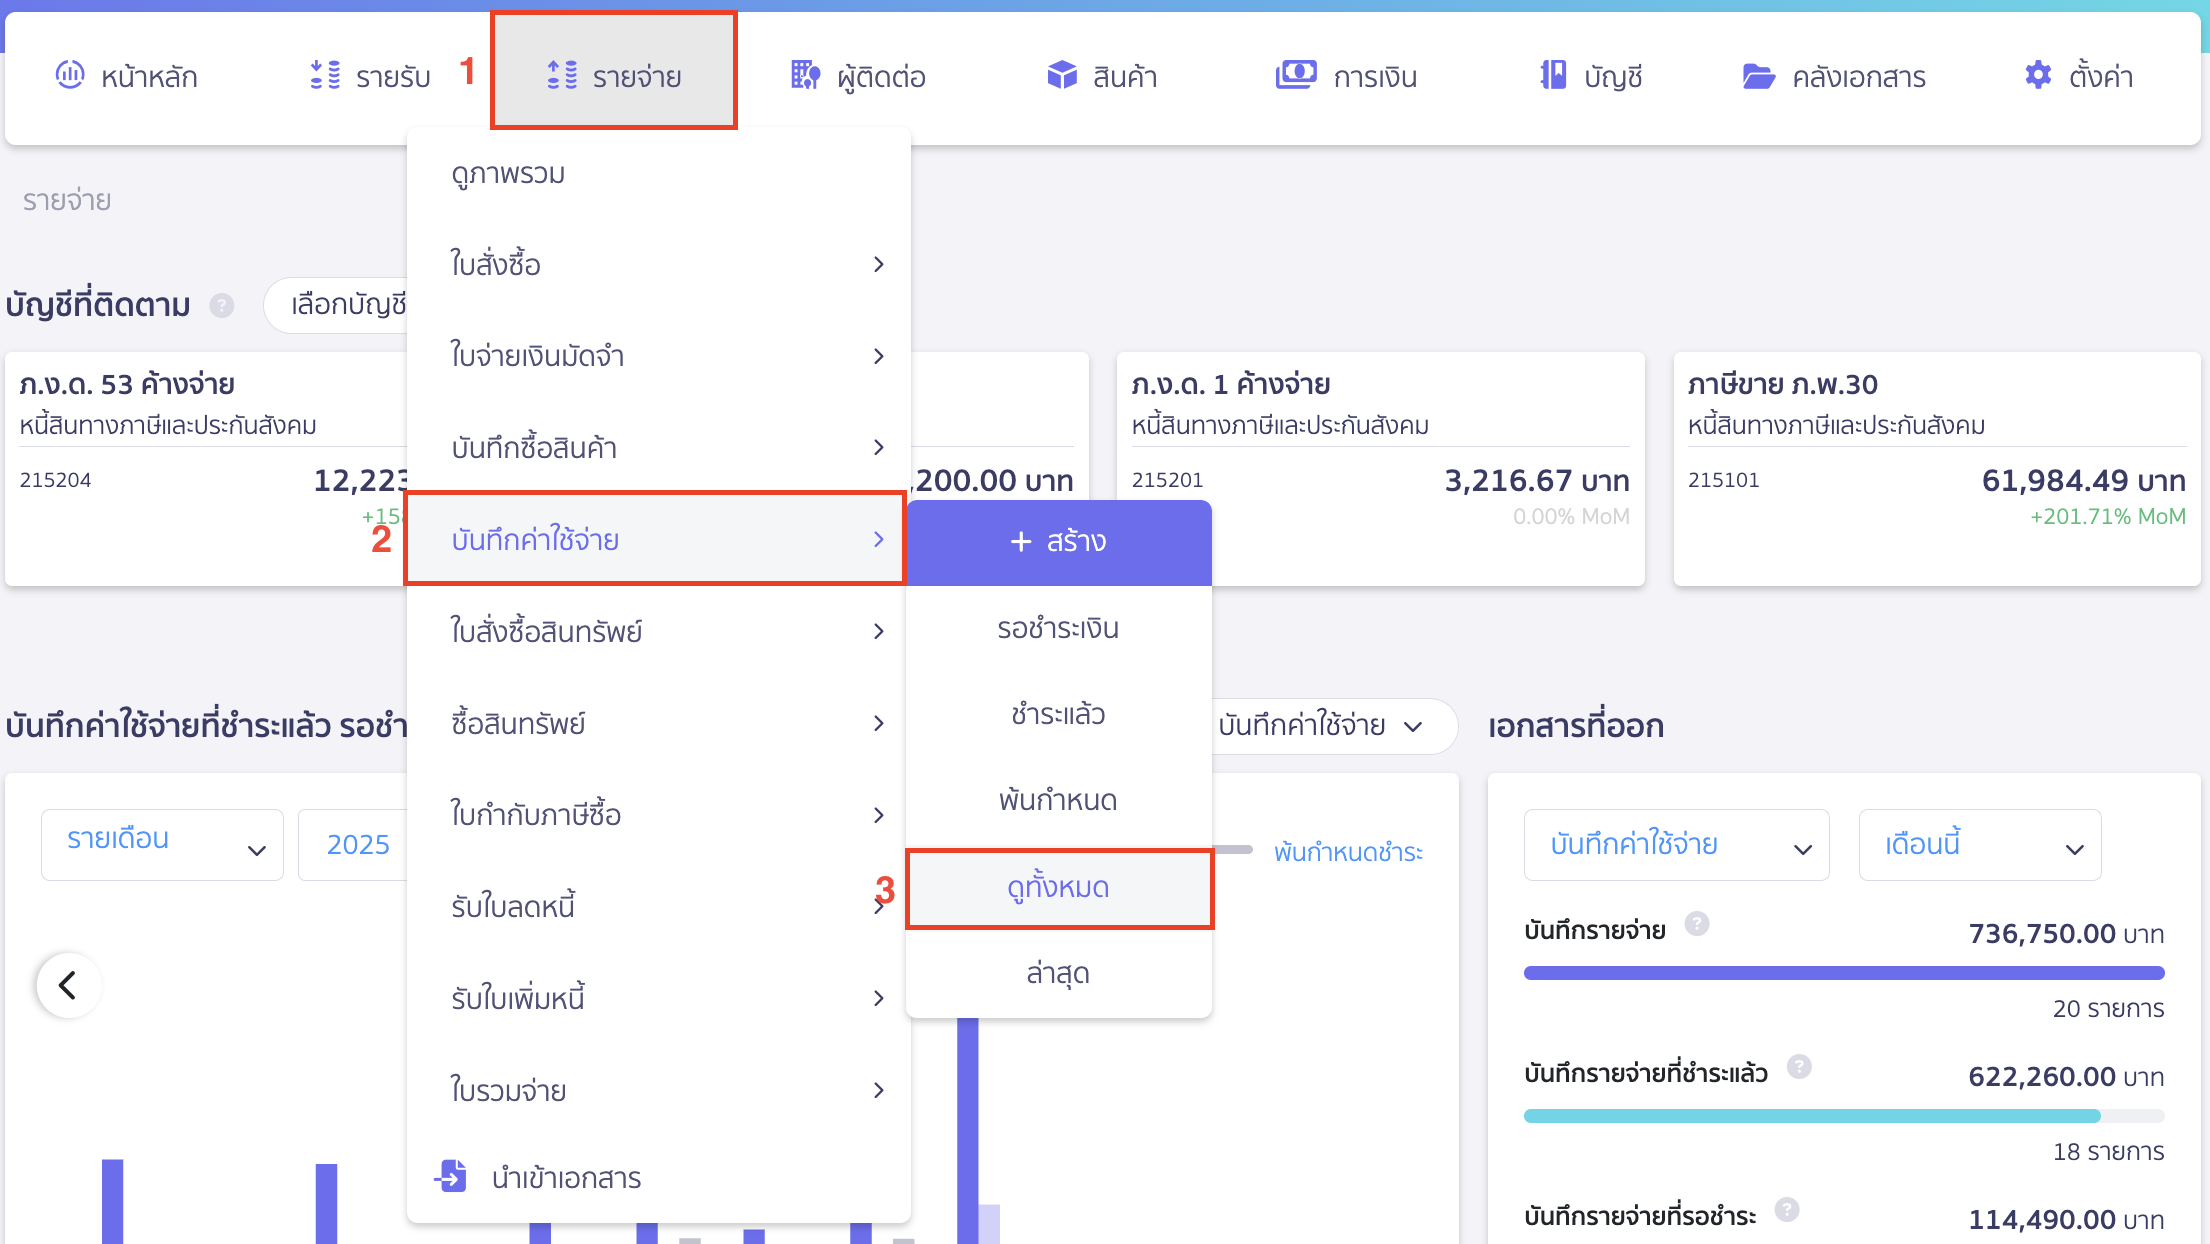Click the รายจ่าย breadcrumb text

pyautogui.click(x=67, y=201)
